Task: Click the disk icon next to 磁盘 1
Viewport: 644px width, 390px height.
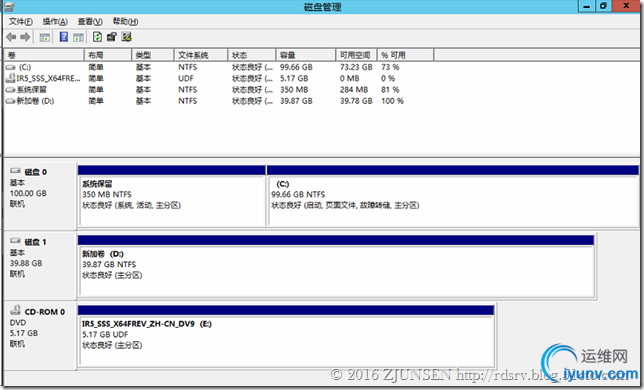Action: (x=16, y=241)
